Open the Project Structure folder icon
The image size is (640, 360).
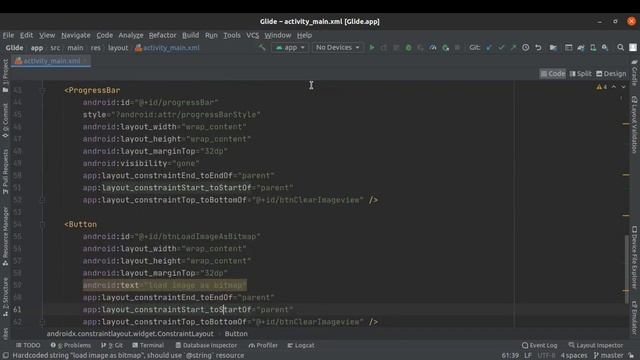(553, 48)
